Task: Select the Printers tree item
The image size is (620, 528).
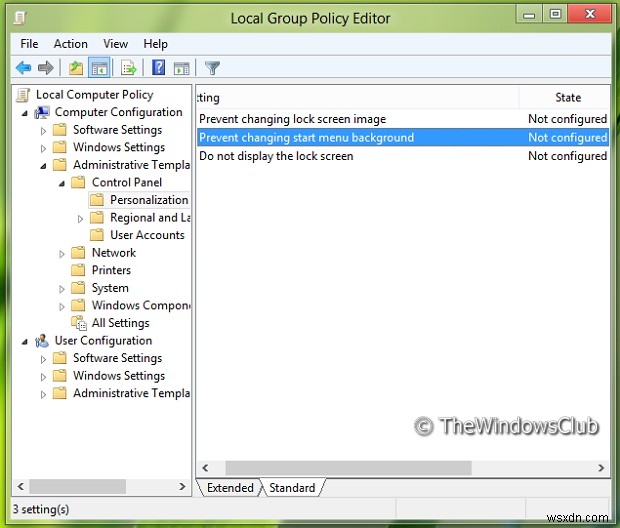Action: tap(111, 270)
